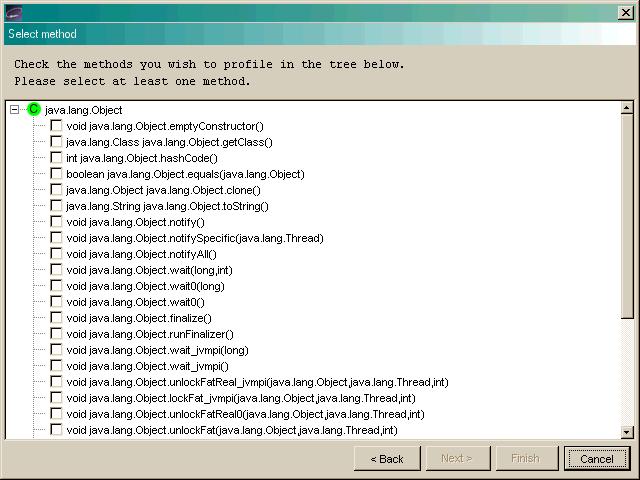This screenshot has height=480, width=640.
Task: Select text 'java.lang.Class java.lang.Object.getClass()'
Action: [x=169, y=142]
